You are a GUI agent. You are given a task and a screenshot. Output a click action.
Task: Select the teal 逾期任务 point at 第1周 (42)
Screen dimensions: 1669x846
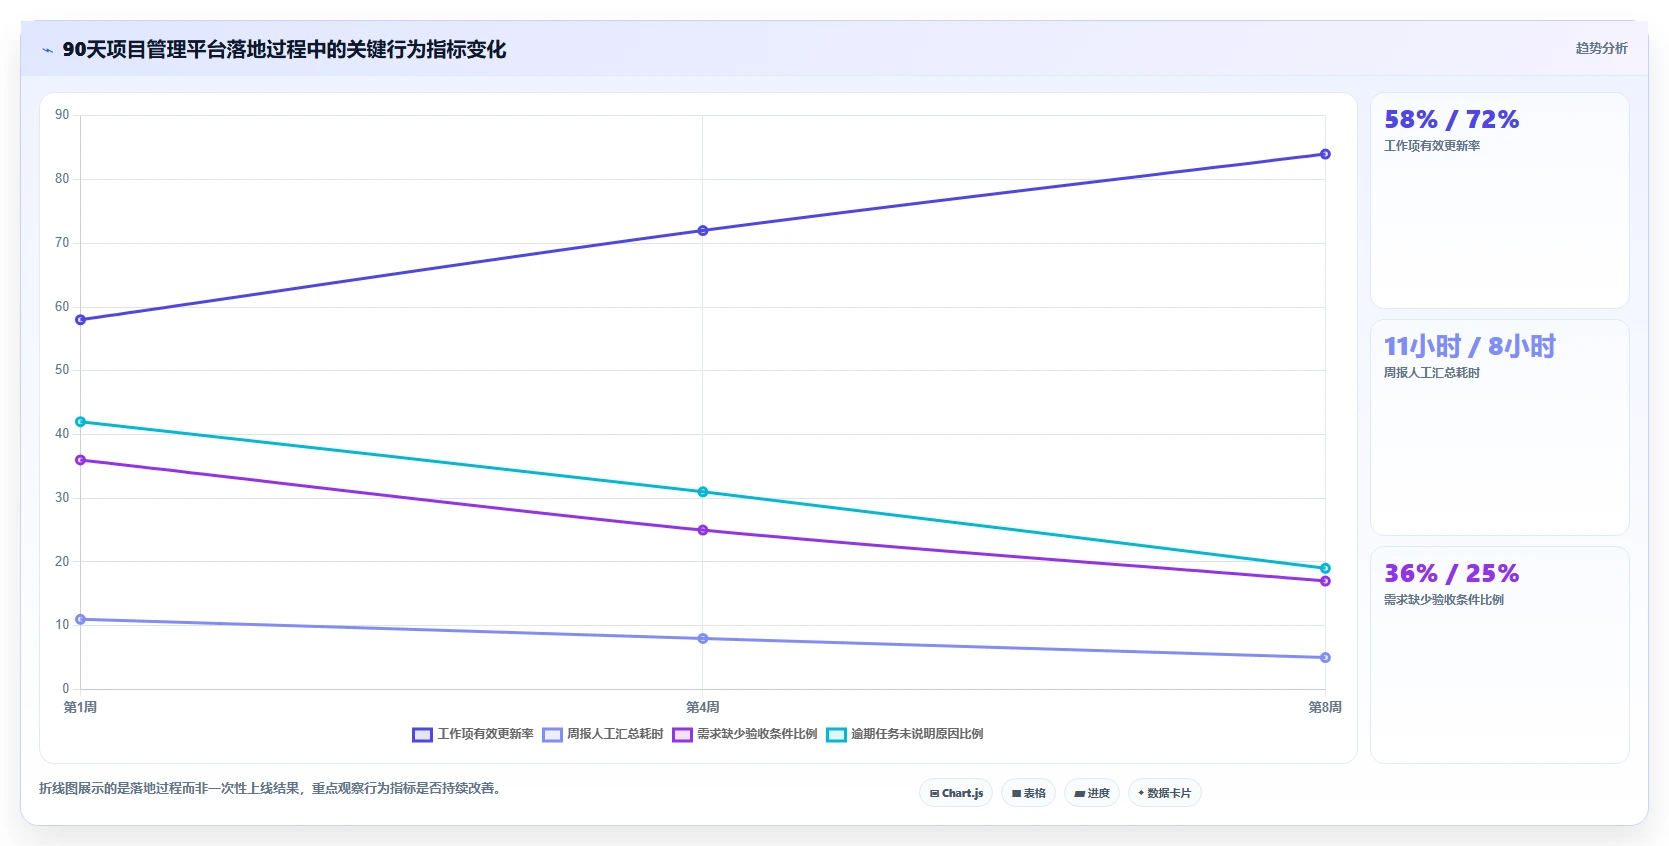click(x=81, y=422)
